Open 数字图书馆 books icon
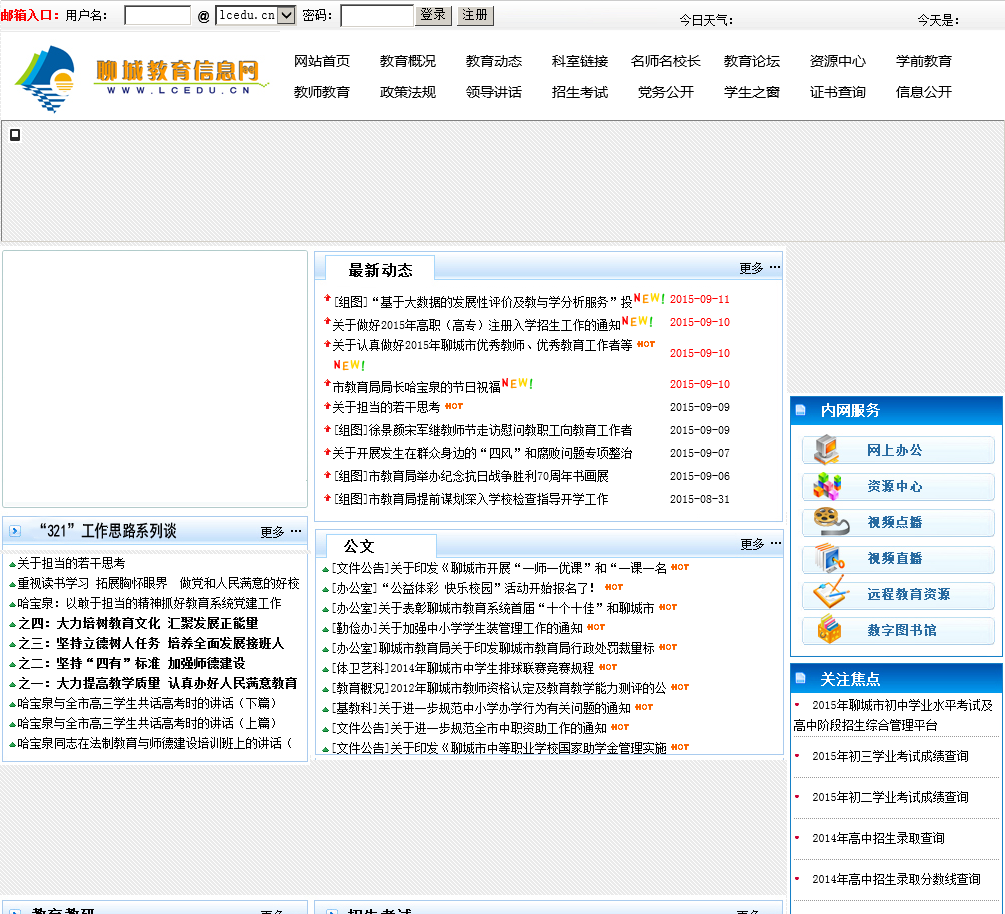1005x914 pixels. 829,629
